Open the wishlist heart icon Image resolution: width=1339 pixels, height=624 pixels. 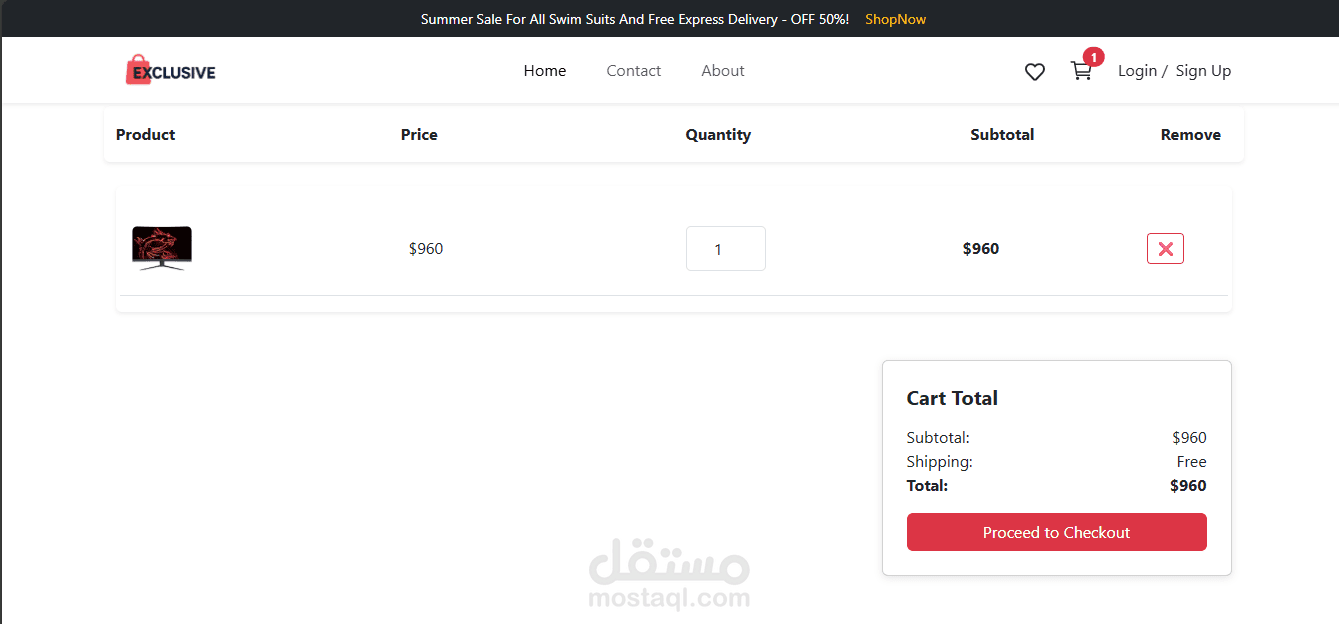(1035, 72)
